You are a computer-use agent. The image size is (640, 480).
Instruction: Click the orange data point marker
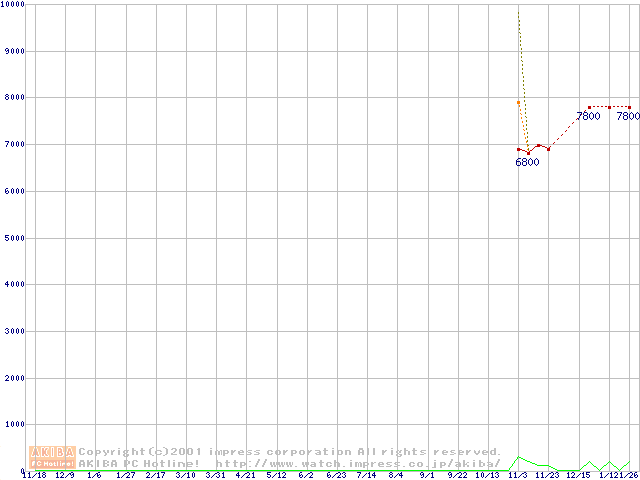518,102
